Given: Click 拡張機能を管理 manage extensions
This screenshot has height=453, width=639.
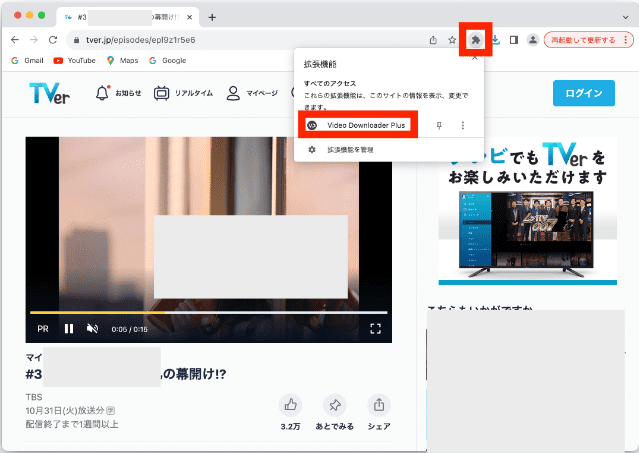Looking at the screenshot, I should tap(340, 150).
